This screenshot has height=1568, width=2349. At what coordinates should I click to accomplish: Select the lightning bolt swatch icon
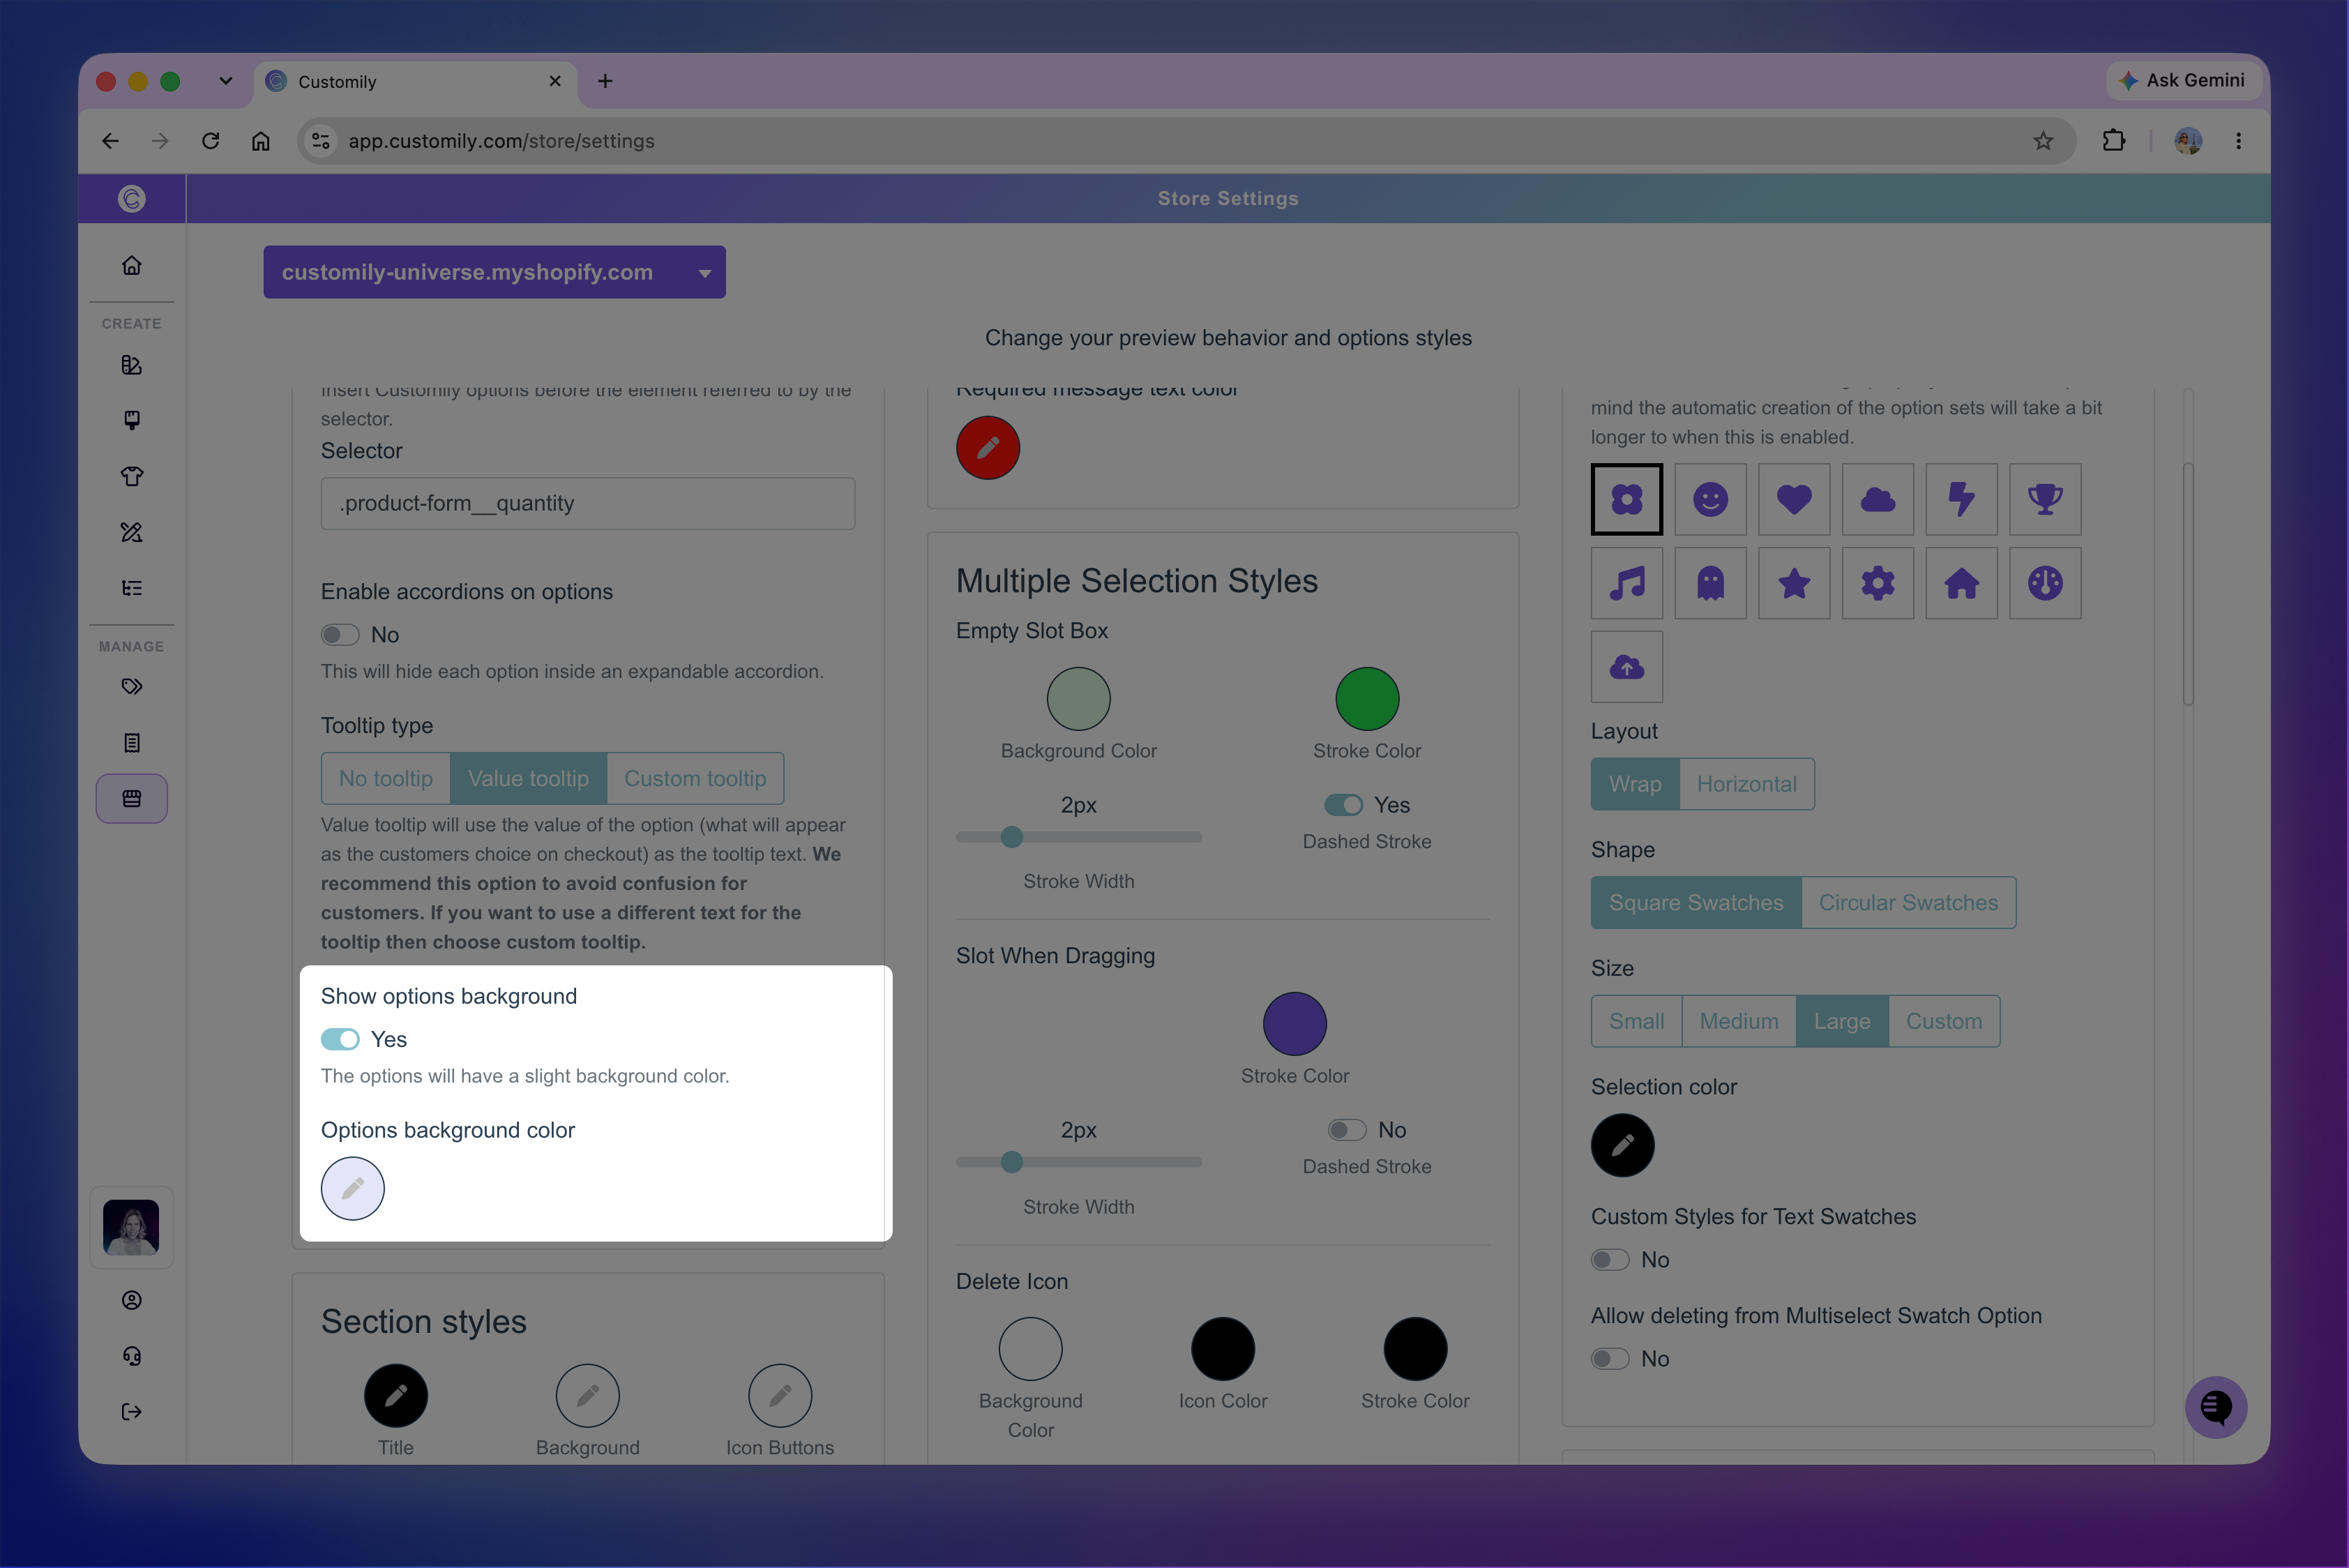(1961, 498)
